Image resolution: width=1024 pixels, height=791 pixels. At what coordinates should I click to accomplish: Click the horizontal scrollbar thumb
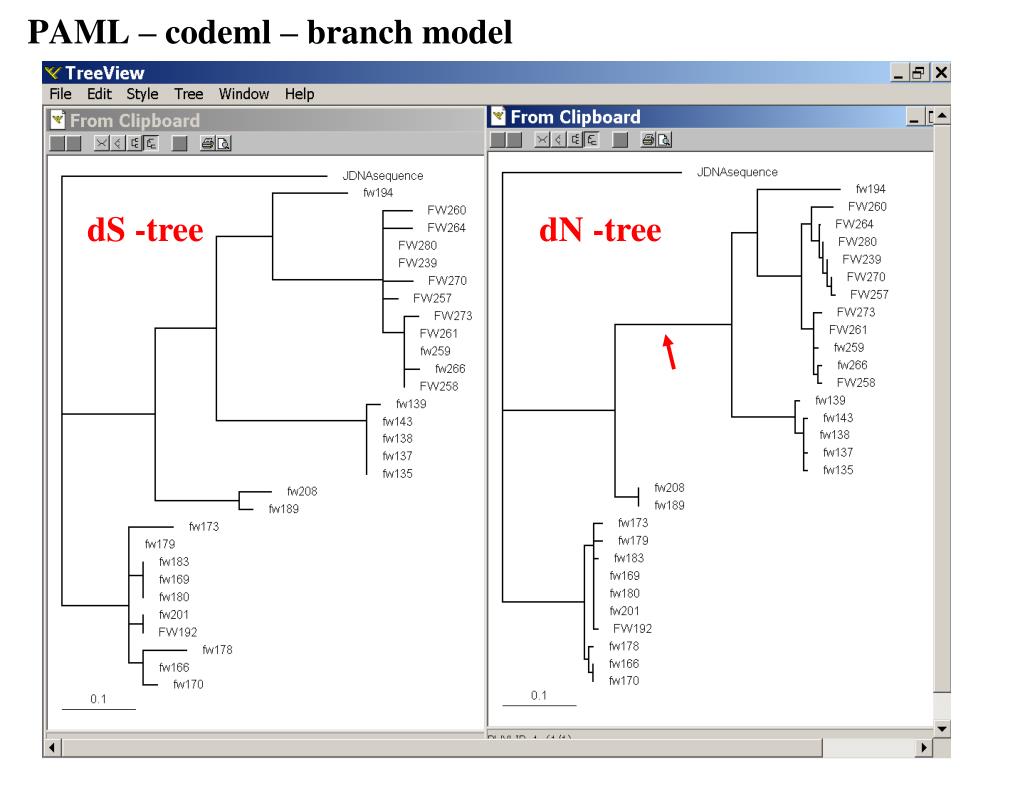coord(441,747)
